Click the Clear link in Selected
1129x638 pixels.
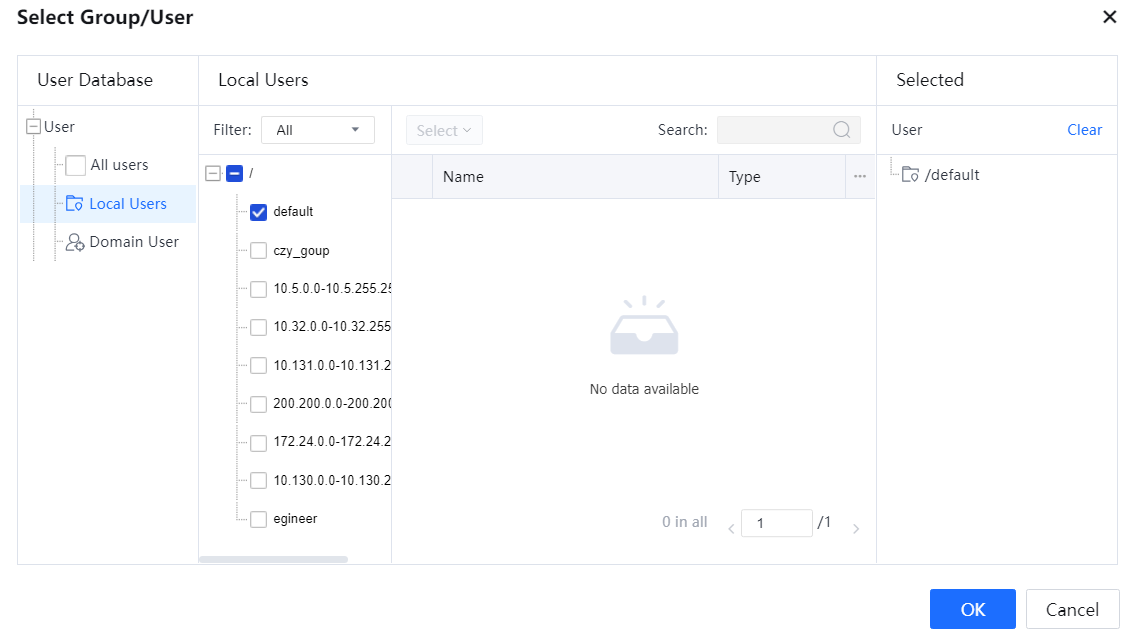1084,130
